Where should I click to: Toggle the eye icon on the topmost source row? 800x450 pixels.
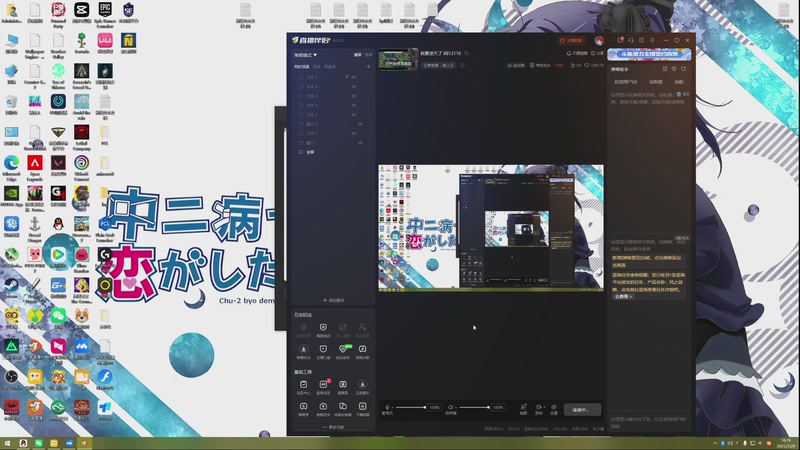pos(354,77)
